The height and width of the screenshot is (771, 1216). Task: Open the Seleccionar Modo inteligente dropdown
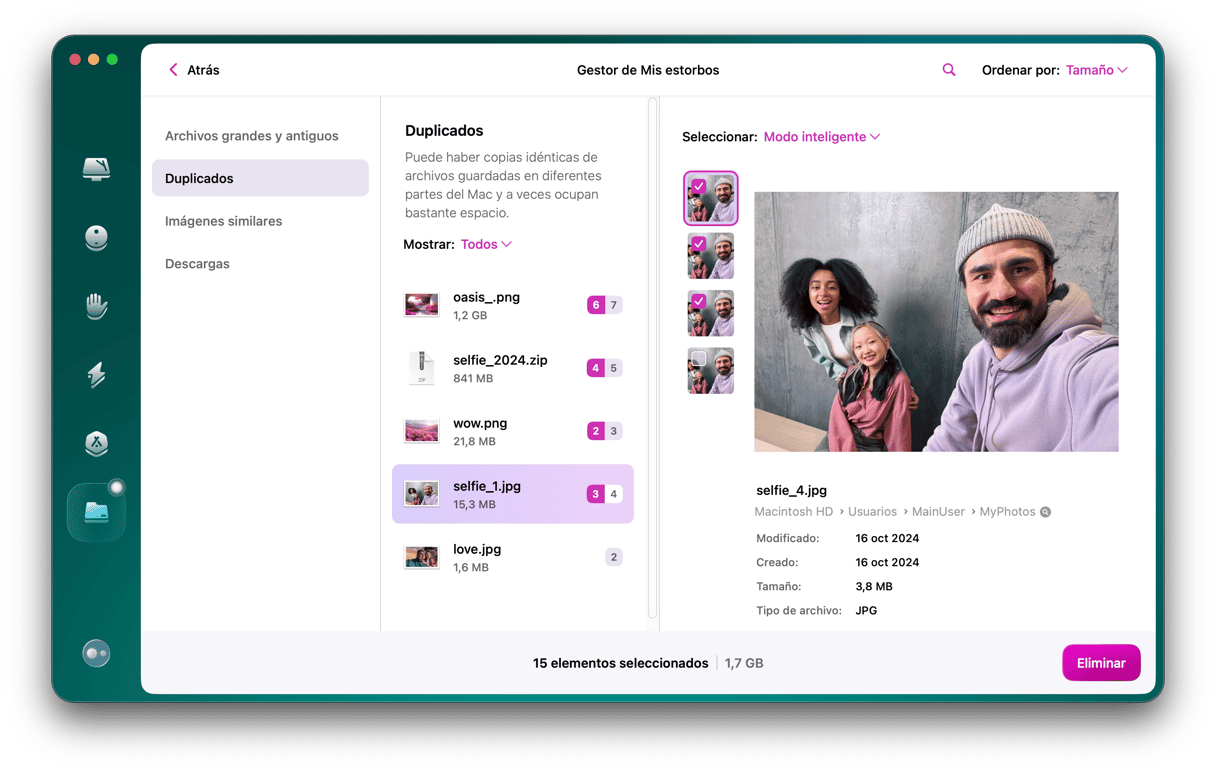(x=821, y=137)
